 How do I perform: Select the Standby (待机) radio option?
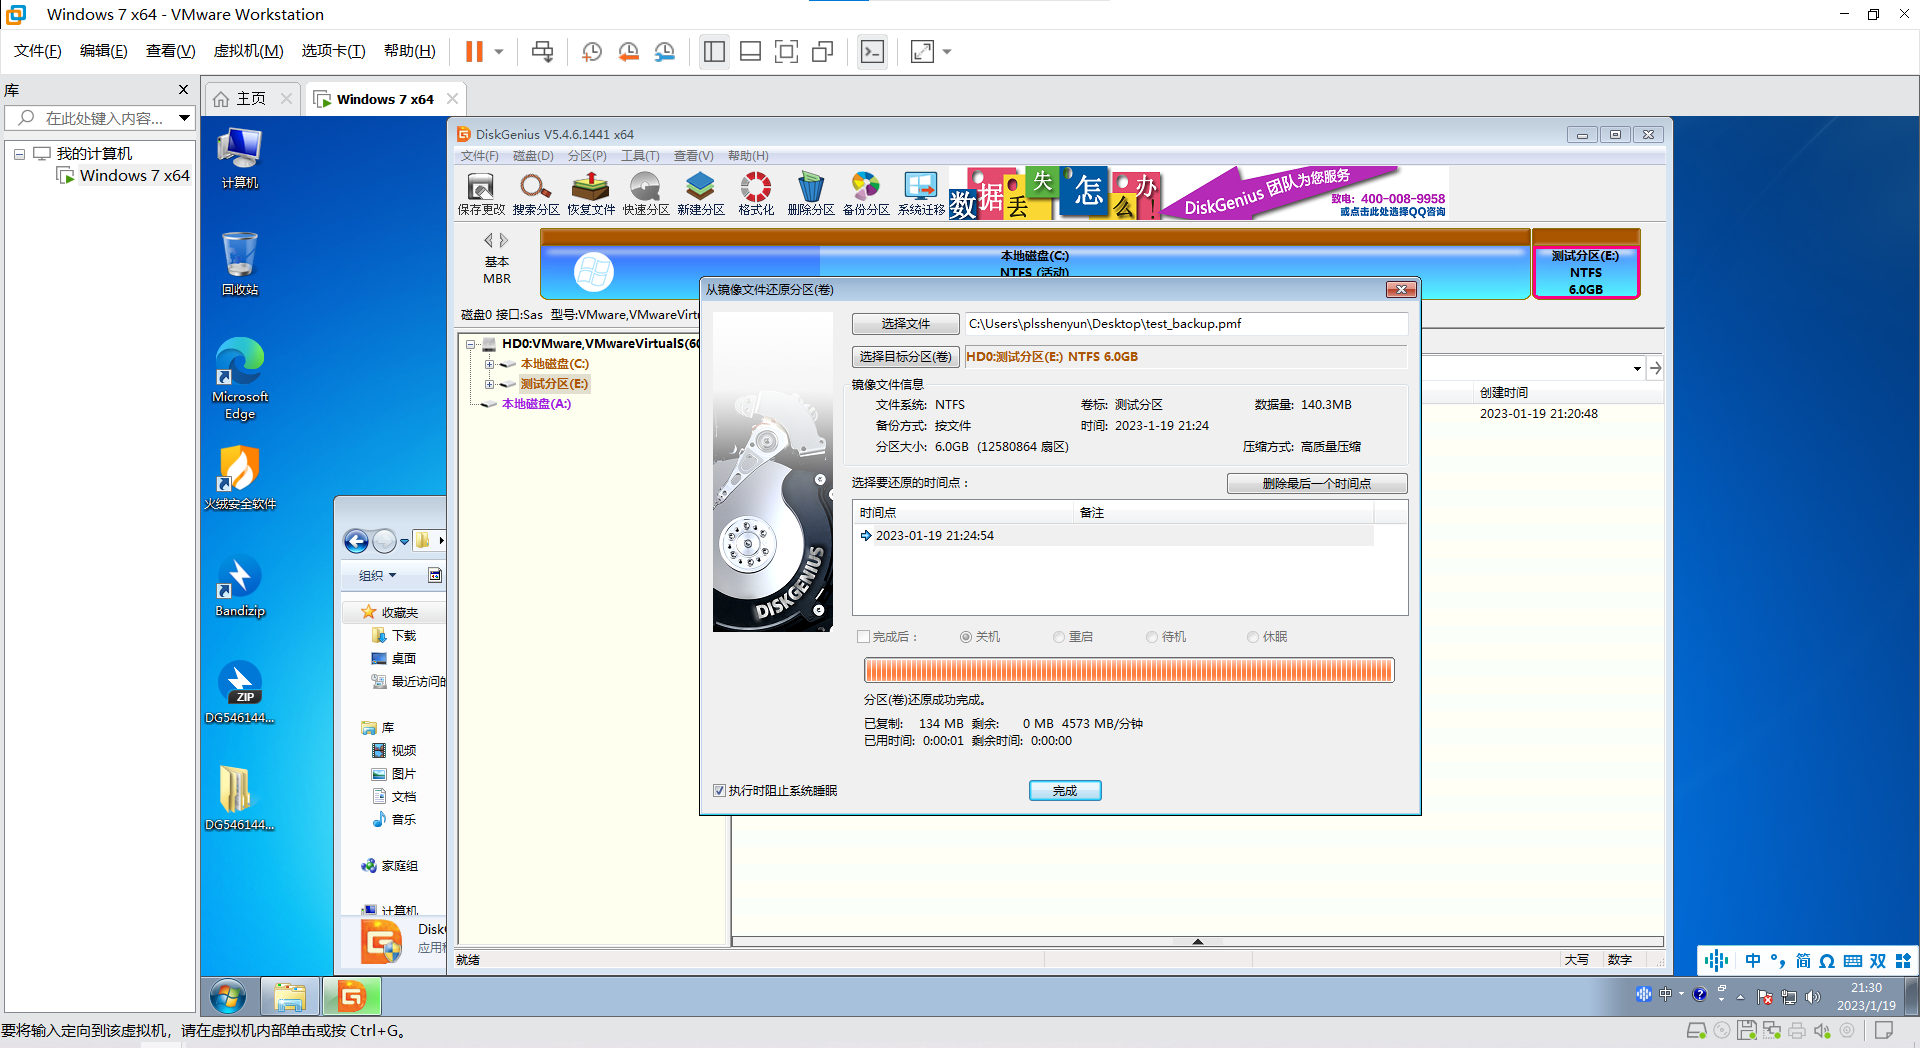pyautogui.click(x=1152, y=637)
